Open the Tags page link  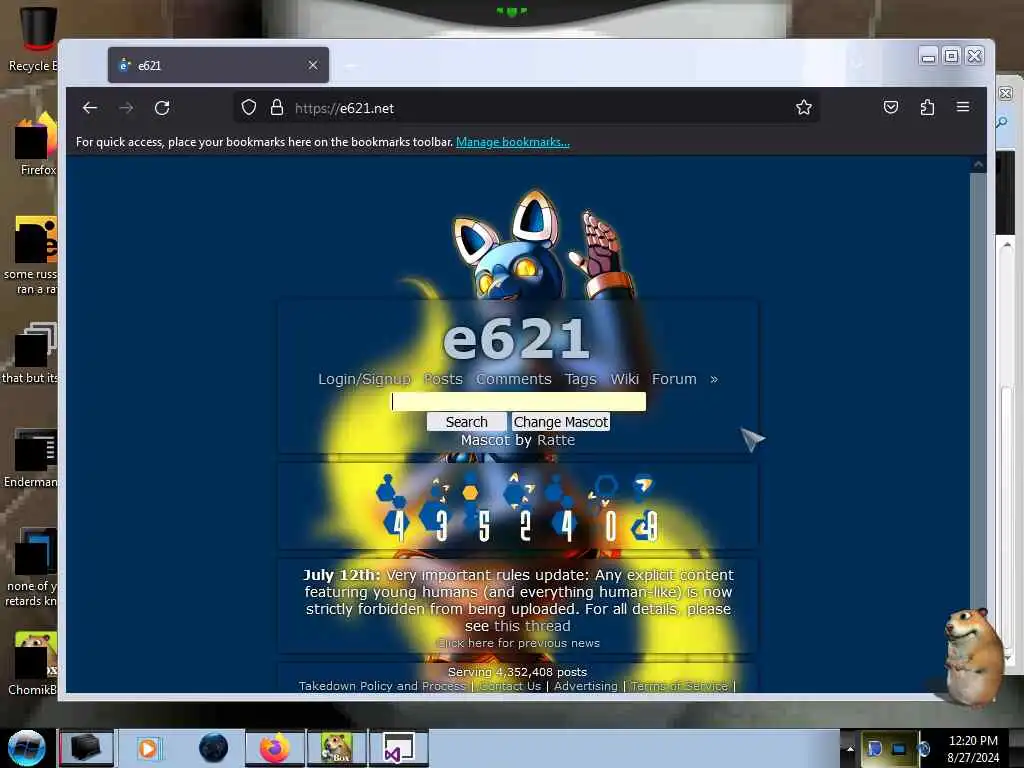tap(581, 379)
